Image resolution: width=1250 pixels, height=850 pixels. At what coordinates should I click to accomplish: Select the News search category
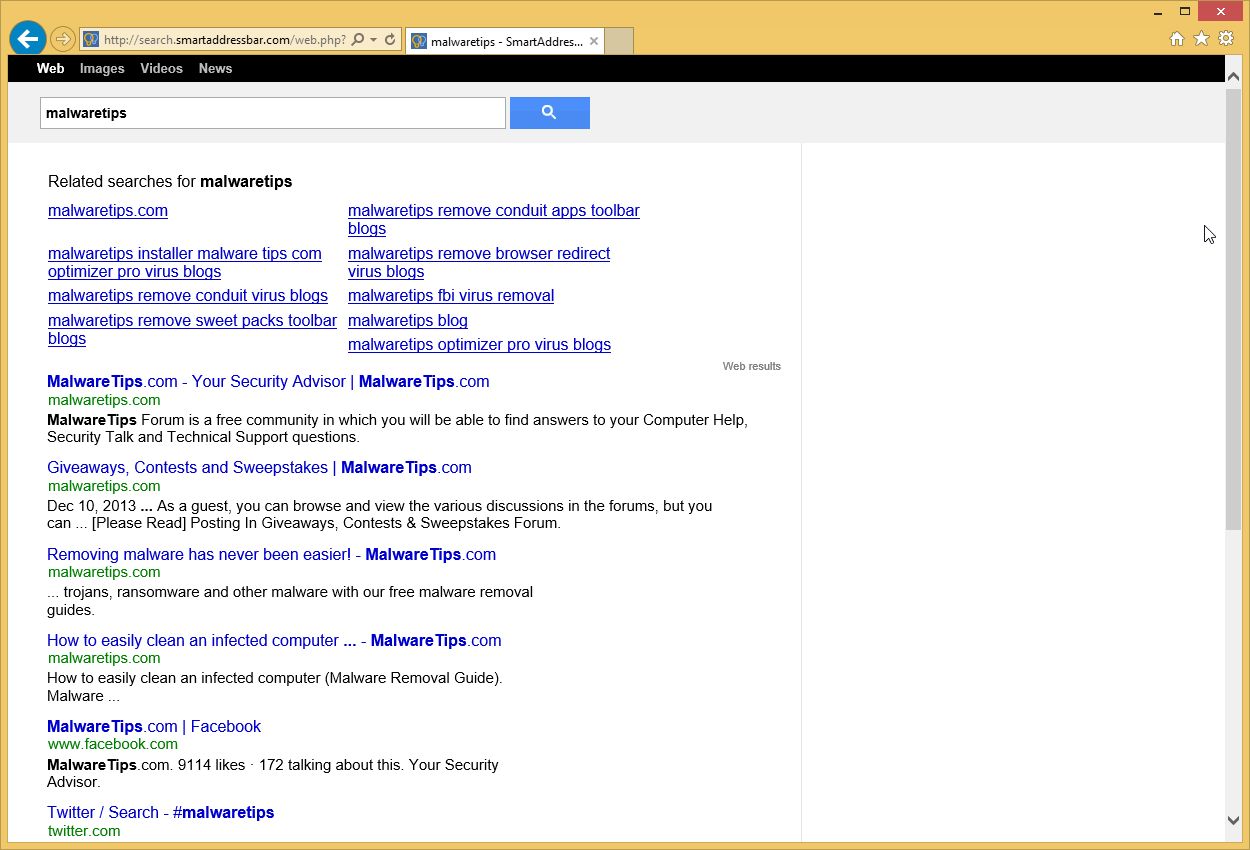tap(215, 68)
